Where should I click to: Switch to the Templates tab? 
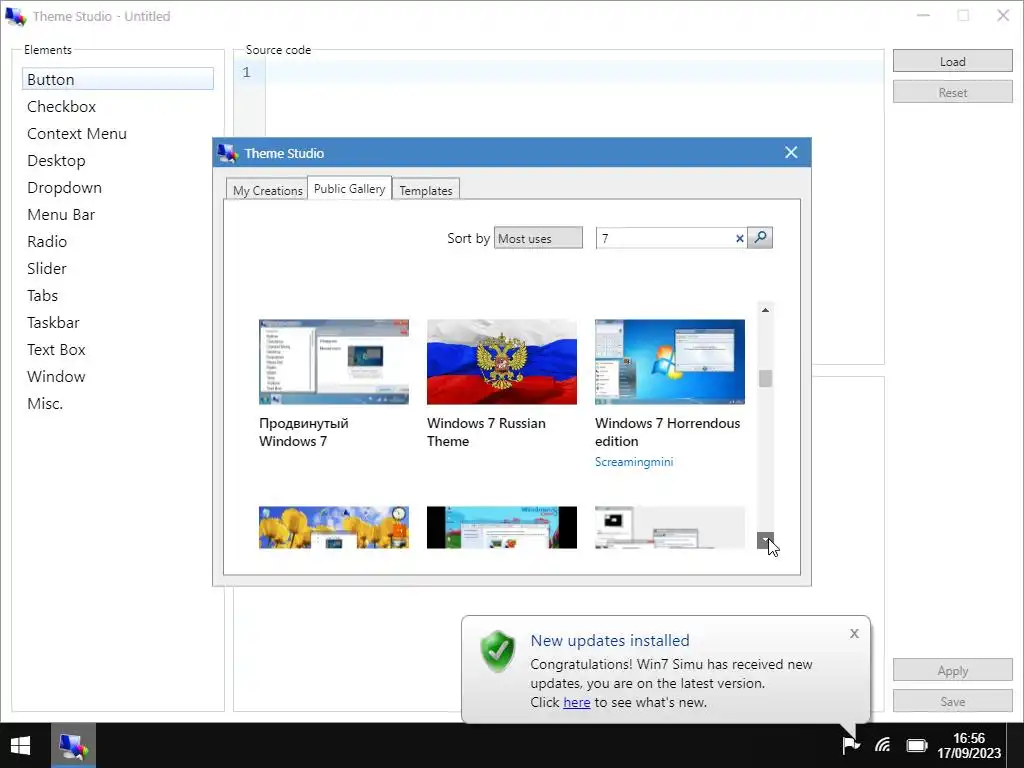click(x=426, y=190)
